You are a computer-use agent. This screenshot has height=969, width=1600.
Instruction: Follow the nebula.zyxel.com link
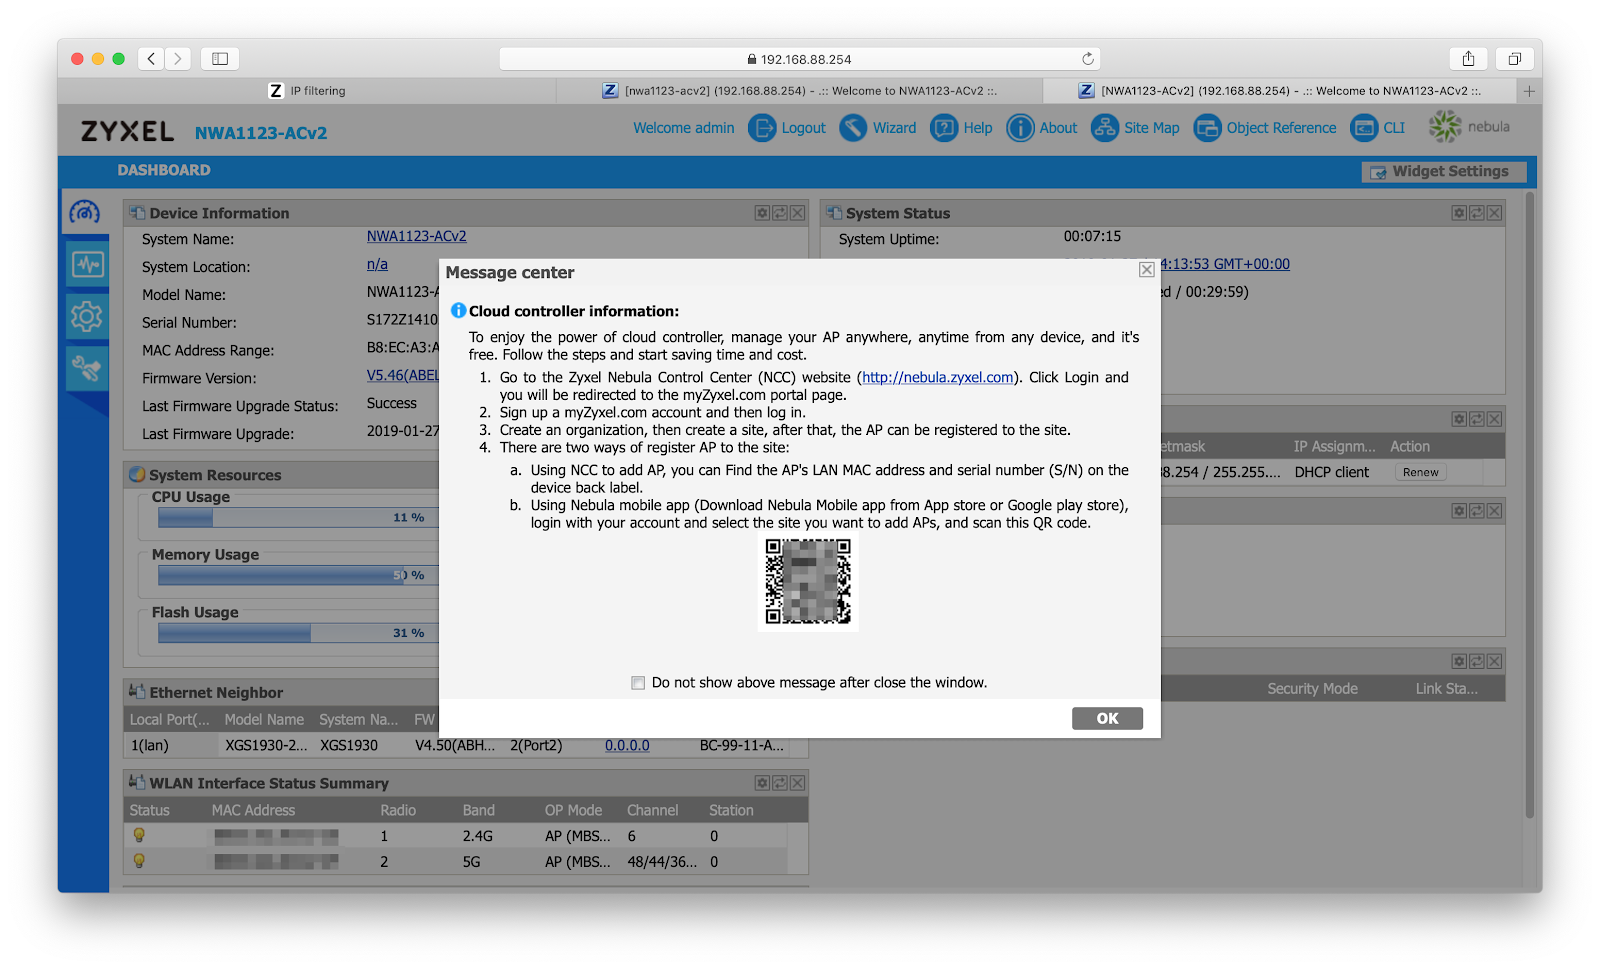pyautogui.click(x=937, y=377)
